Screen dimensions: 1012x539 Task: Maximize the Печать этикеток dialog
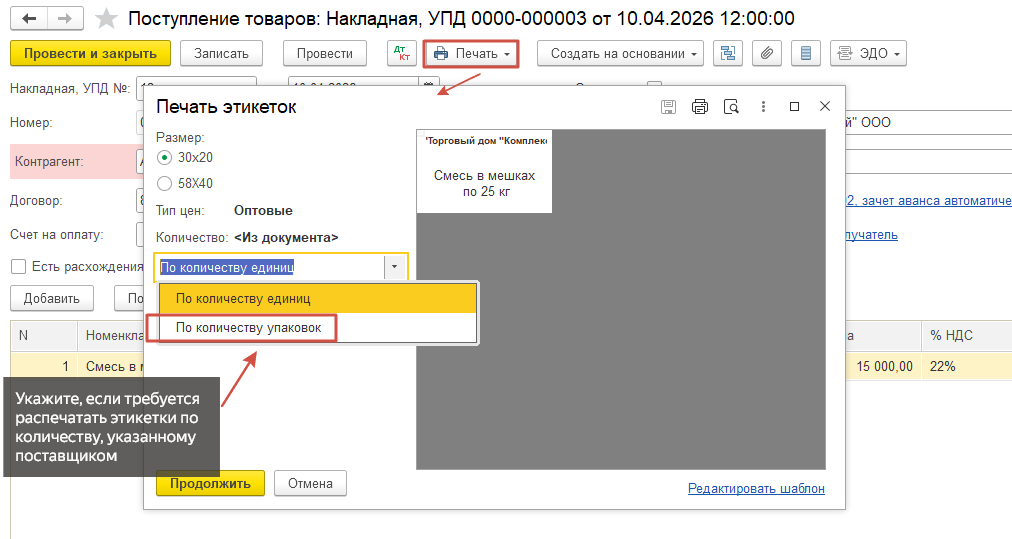(x=794, y=107)
